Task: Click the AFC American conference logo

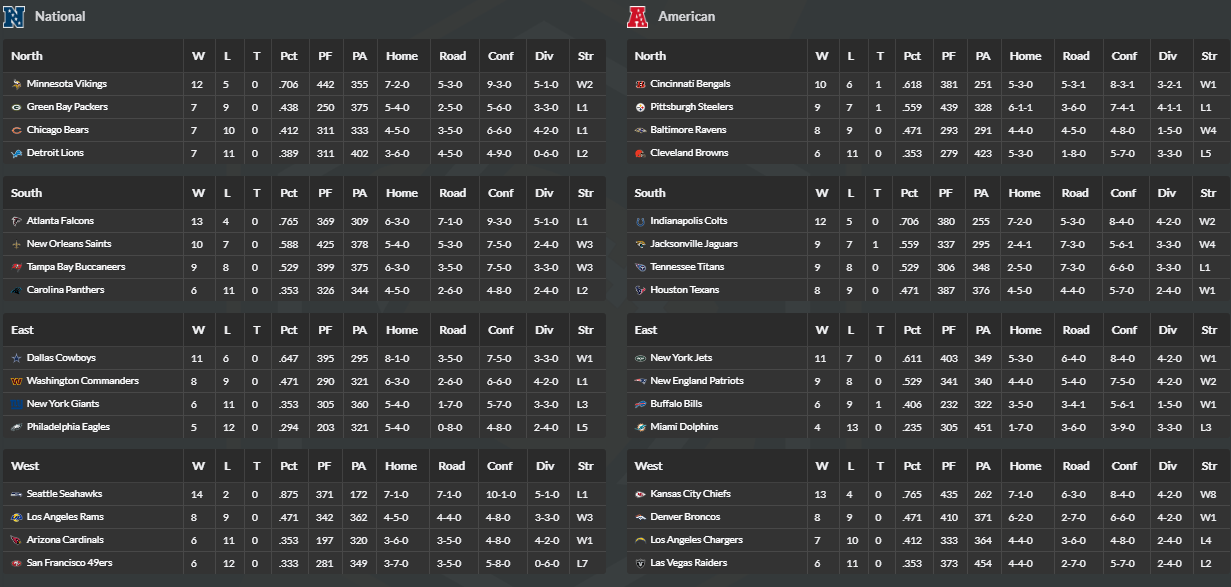Action: 638,16
